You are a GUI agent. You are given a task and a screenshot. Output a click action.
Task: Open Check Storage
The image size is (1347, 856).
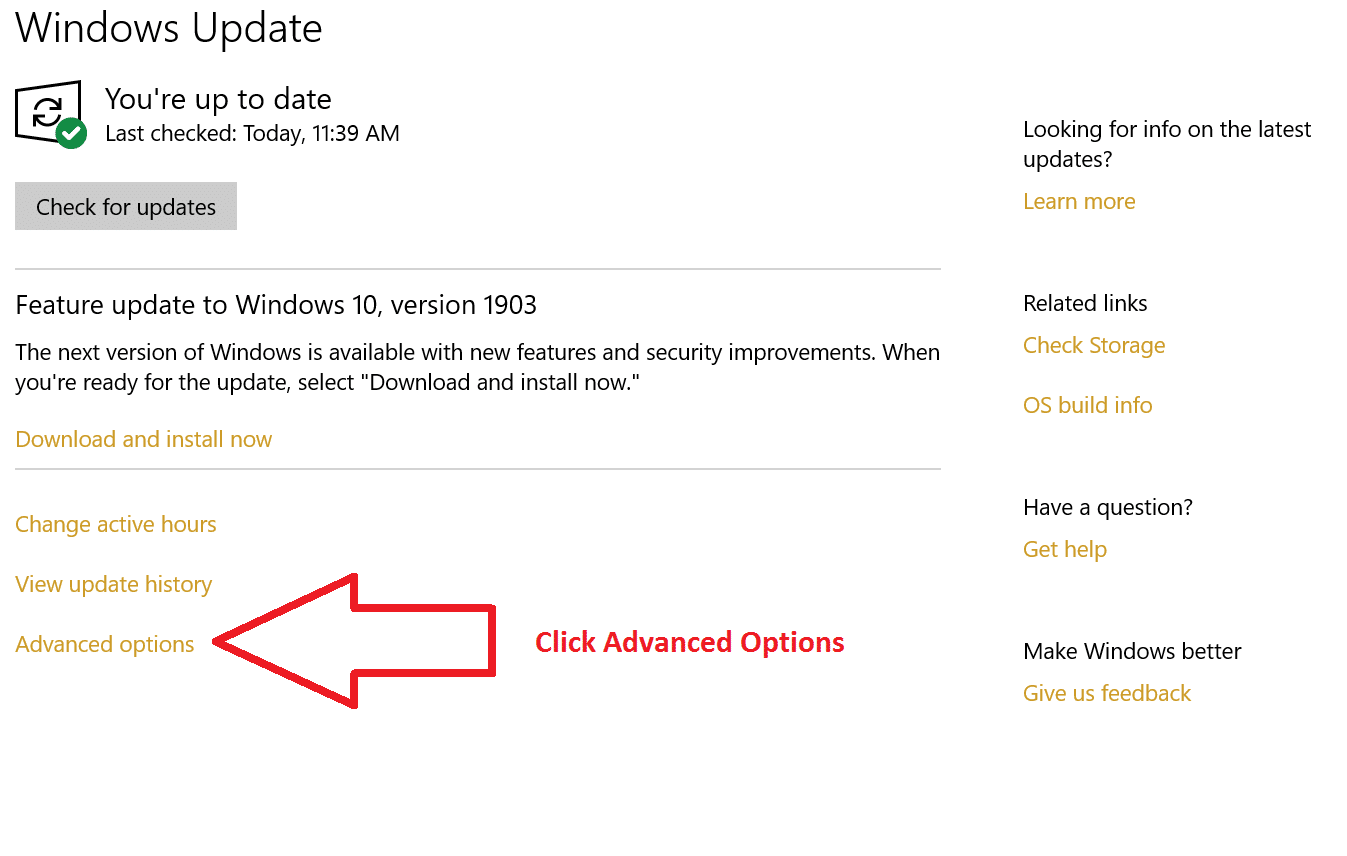[x=1093, y=344]
